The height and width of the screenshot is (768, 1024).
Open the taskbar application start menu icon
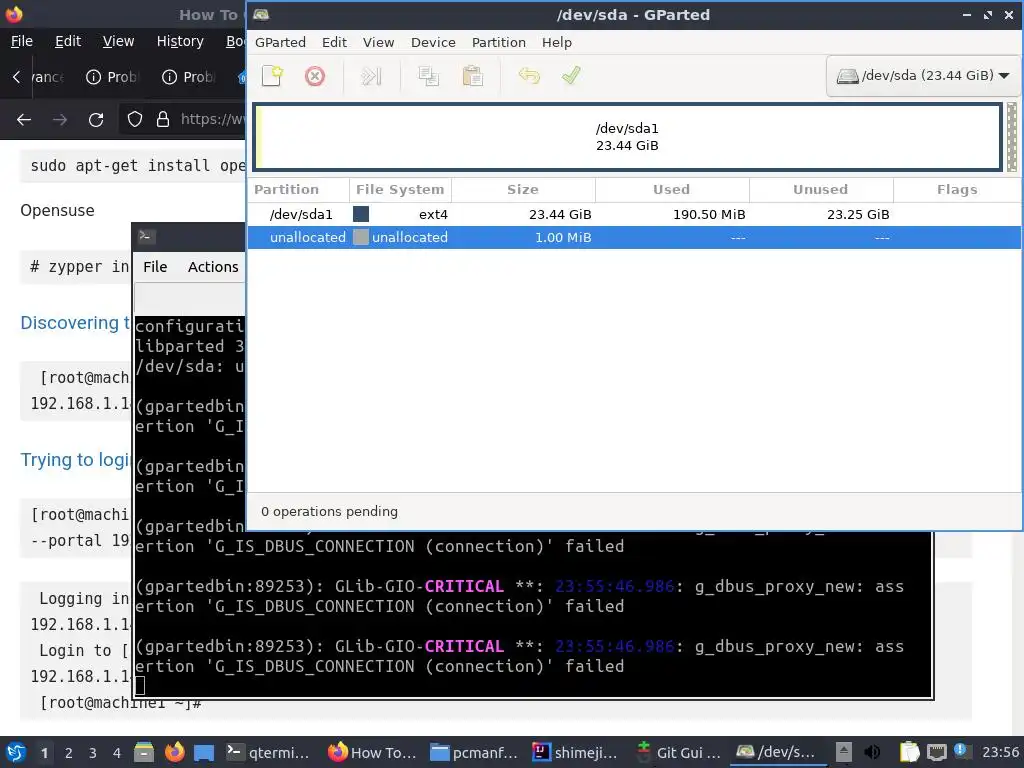tap(16, 752)
